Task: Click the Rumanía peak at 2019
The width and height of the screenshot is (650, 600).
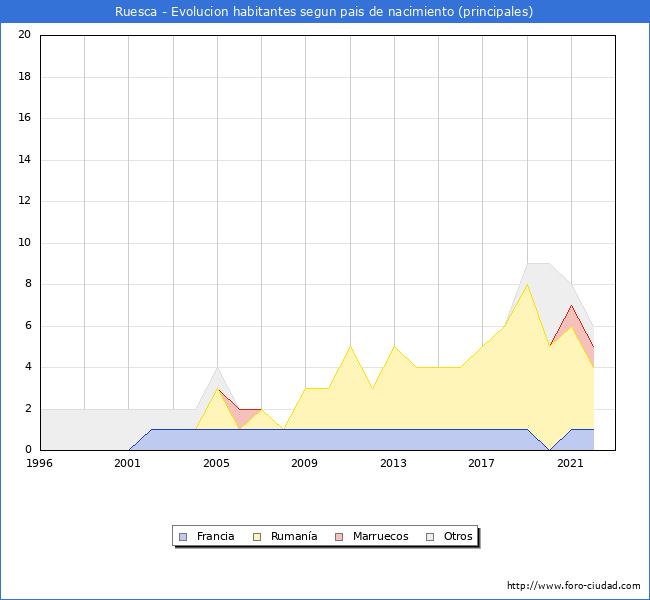Action: 527,284
